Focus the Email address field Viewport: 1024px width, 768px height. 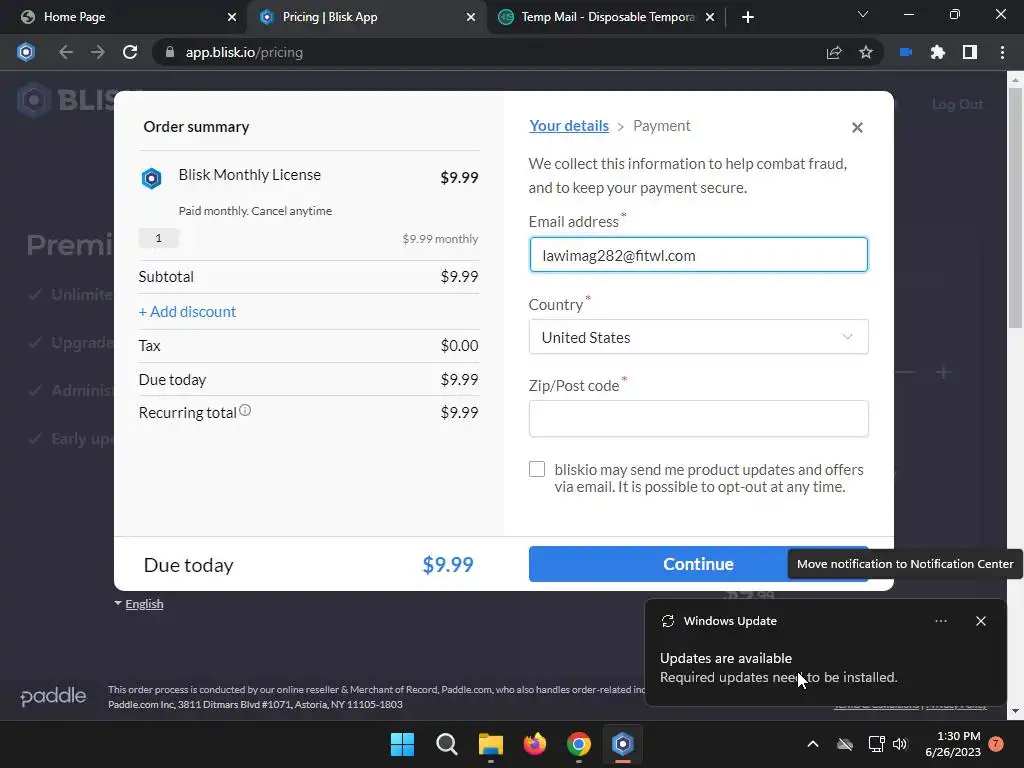[699, 255]
